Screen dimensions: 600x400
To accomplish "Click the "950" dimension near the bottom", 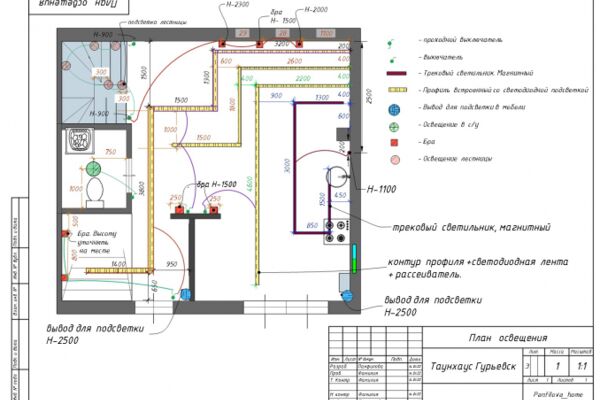I will [x=171, y=264].
